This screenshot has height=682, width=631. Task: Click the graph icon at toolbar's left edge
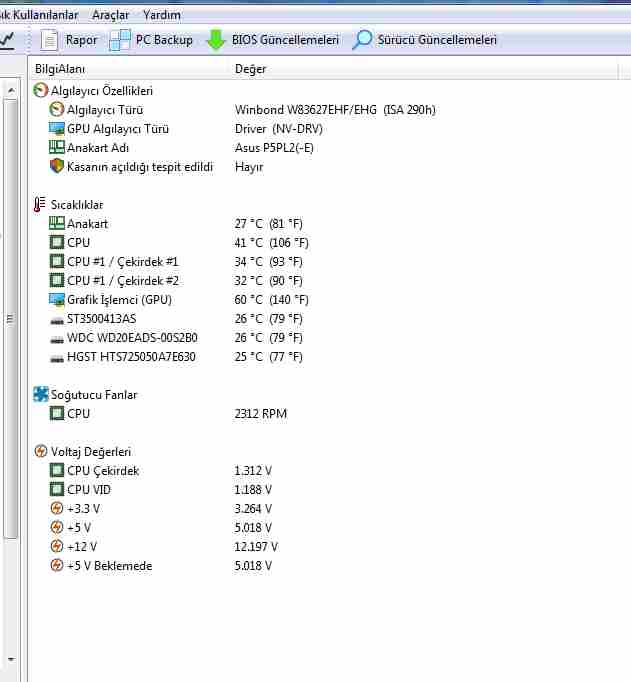pyautogui.click(x=7, y=40)
